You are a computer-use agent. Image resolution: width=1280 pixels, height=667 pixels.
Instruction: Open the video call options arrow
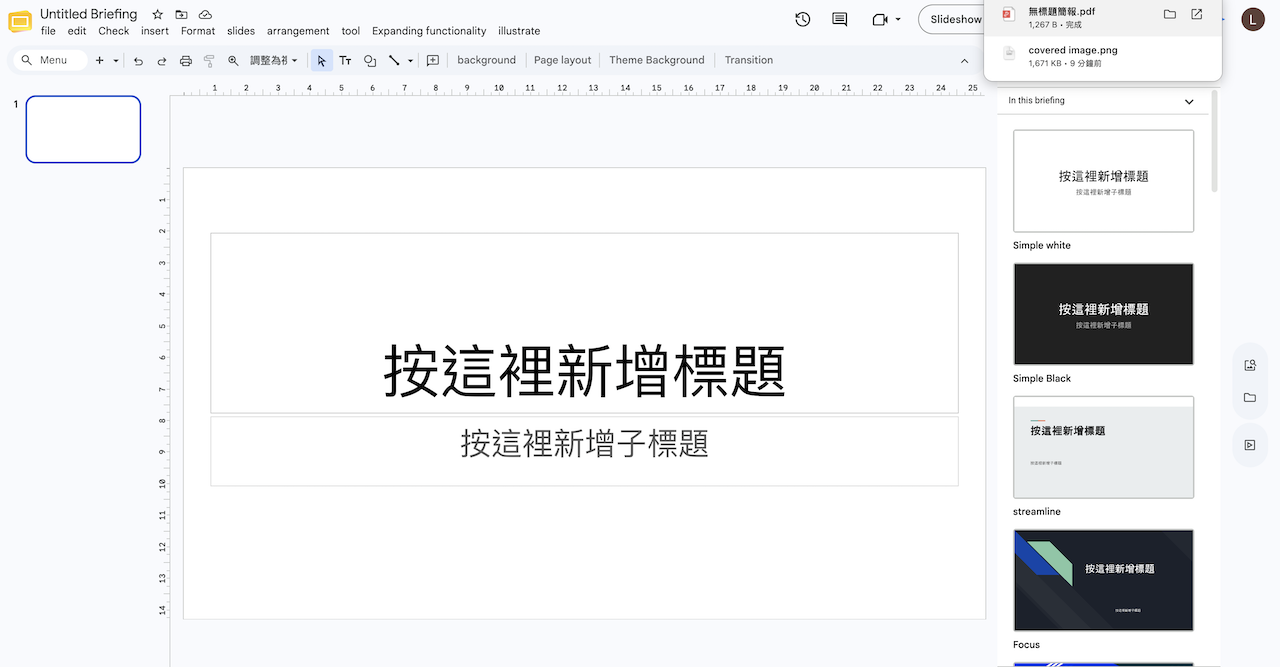(898, 19)
